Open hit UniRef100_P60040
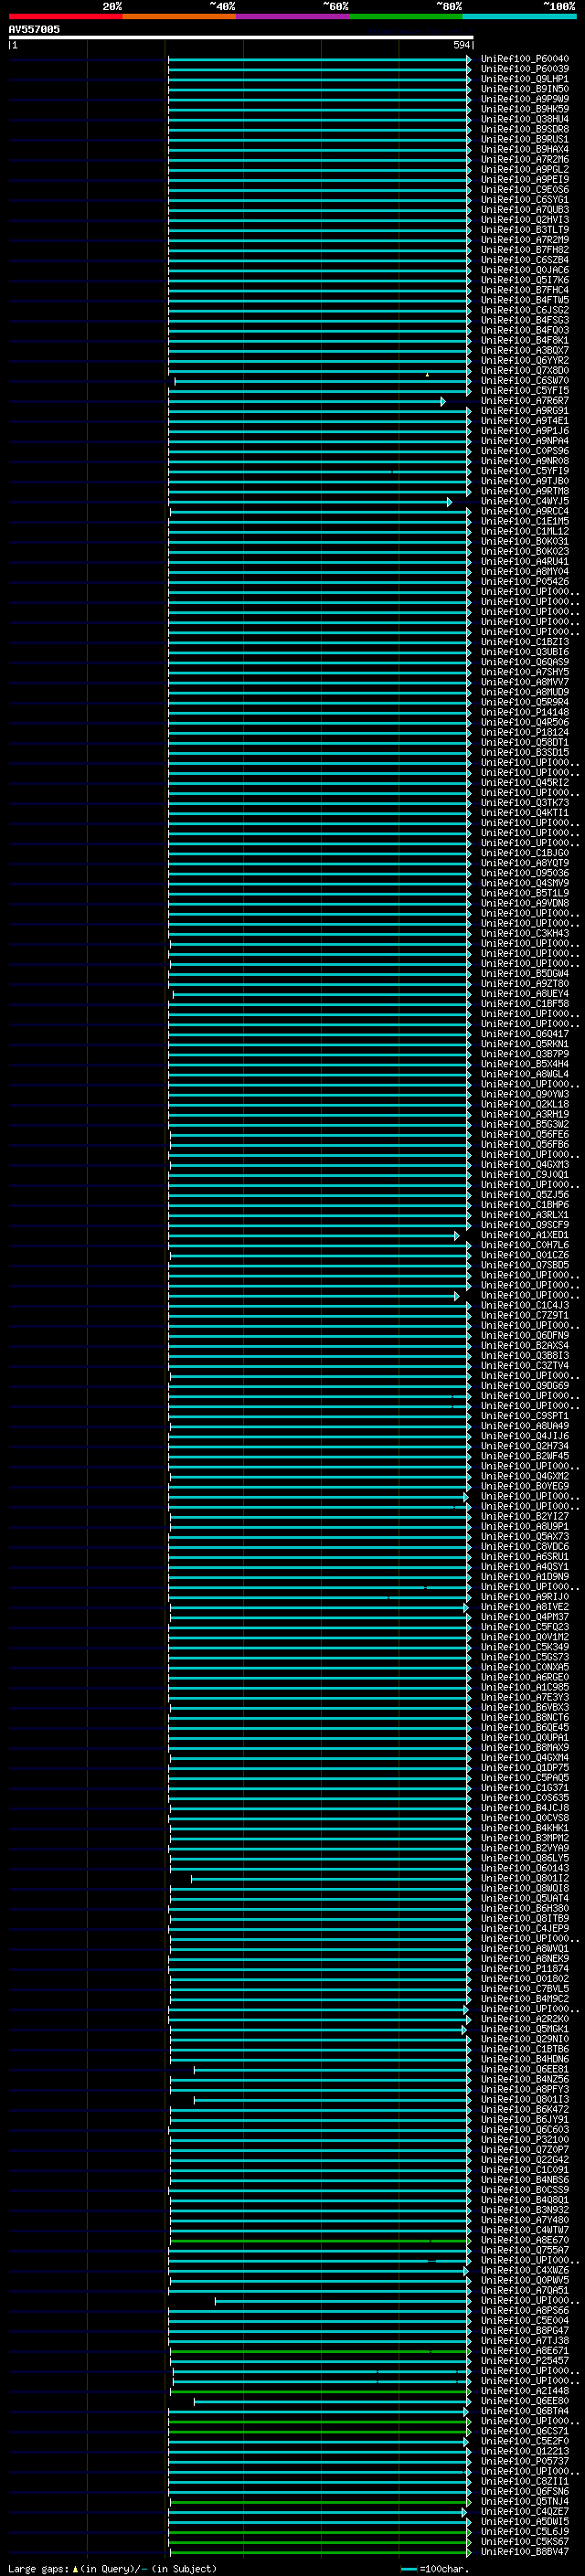Screen dimensions: 585x2576 coord(525,59)
